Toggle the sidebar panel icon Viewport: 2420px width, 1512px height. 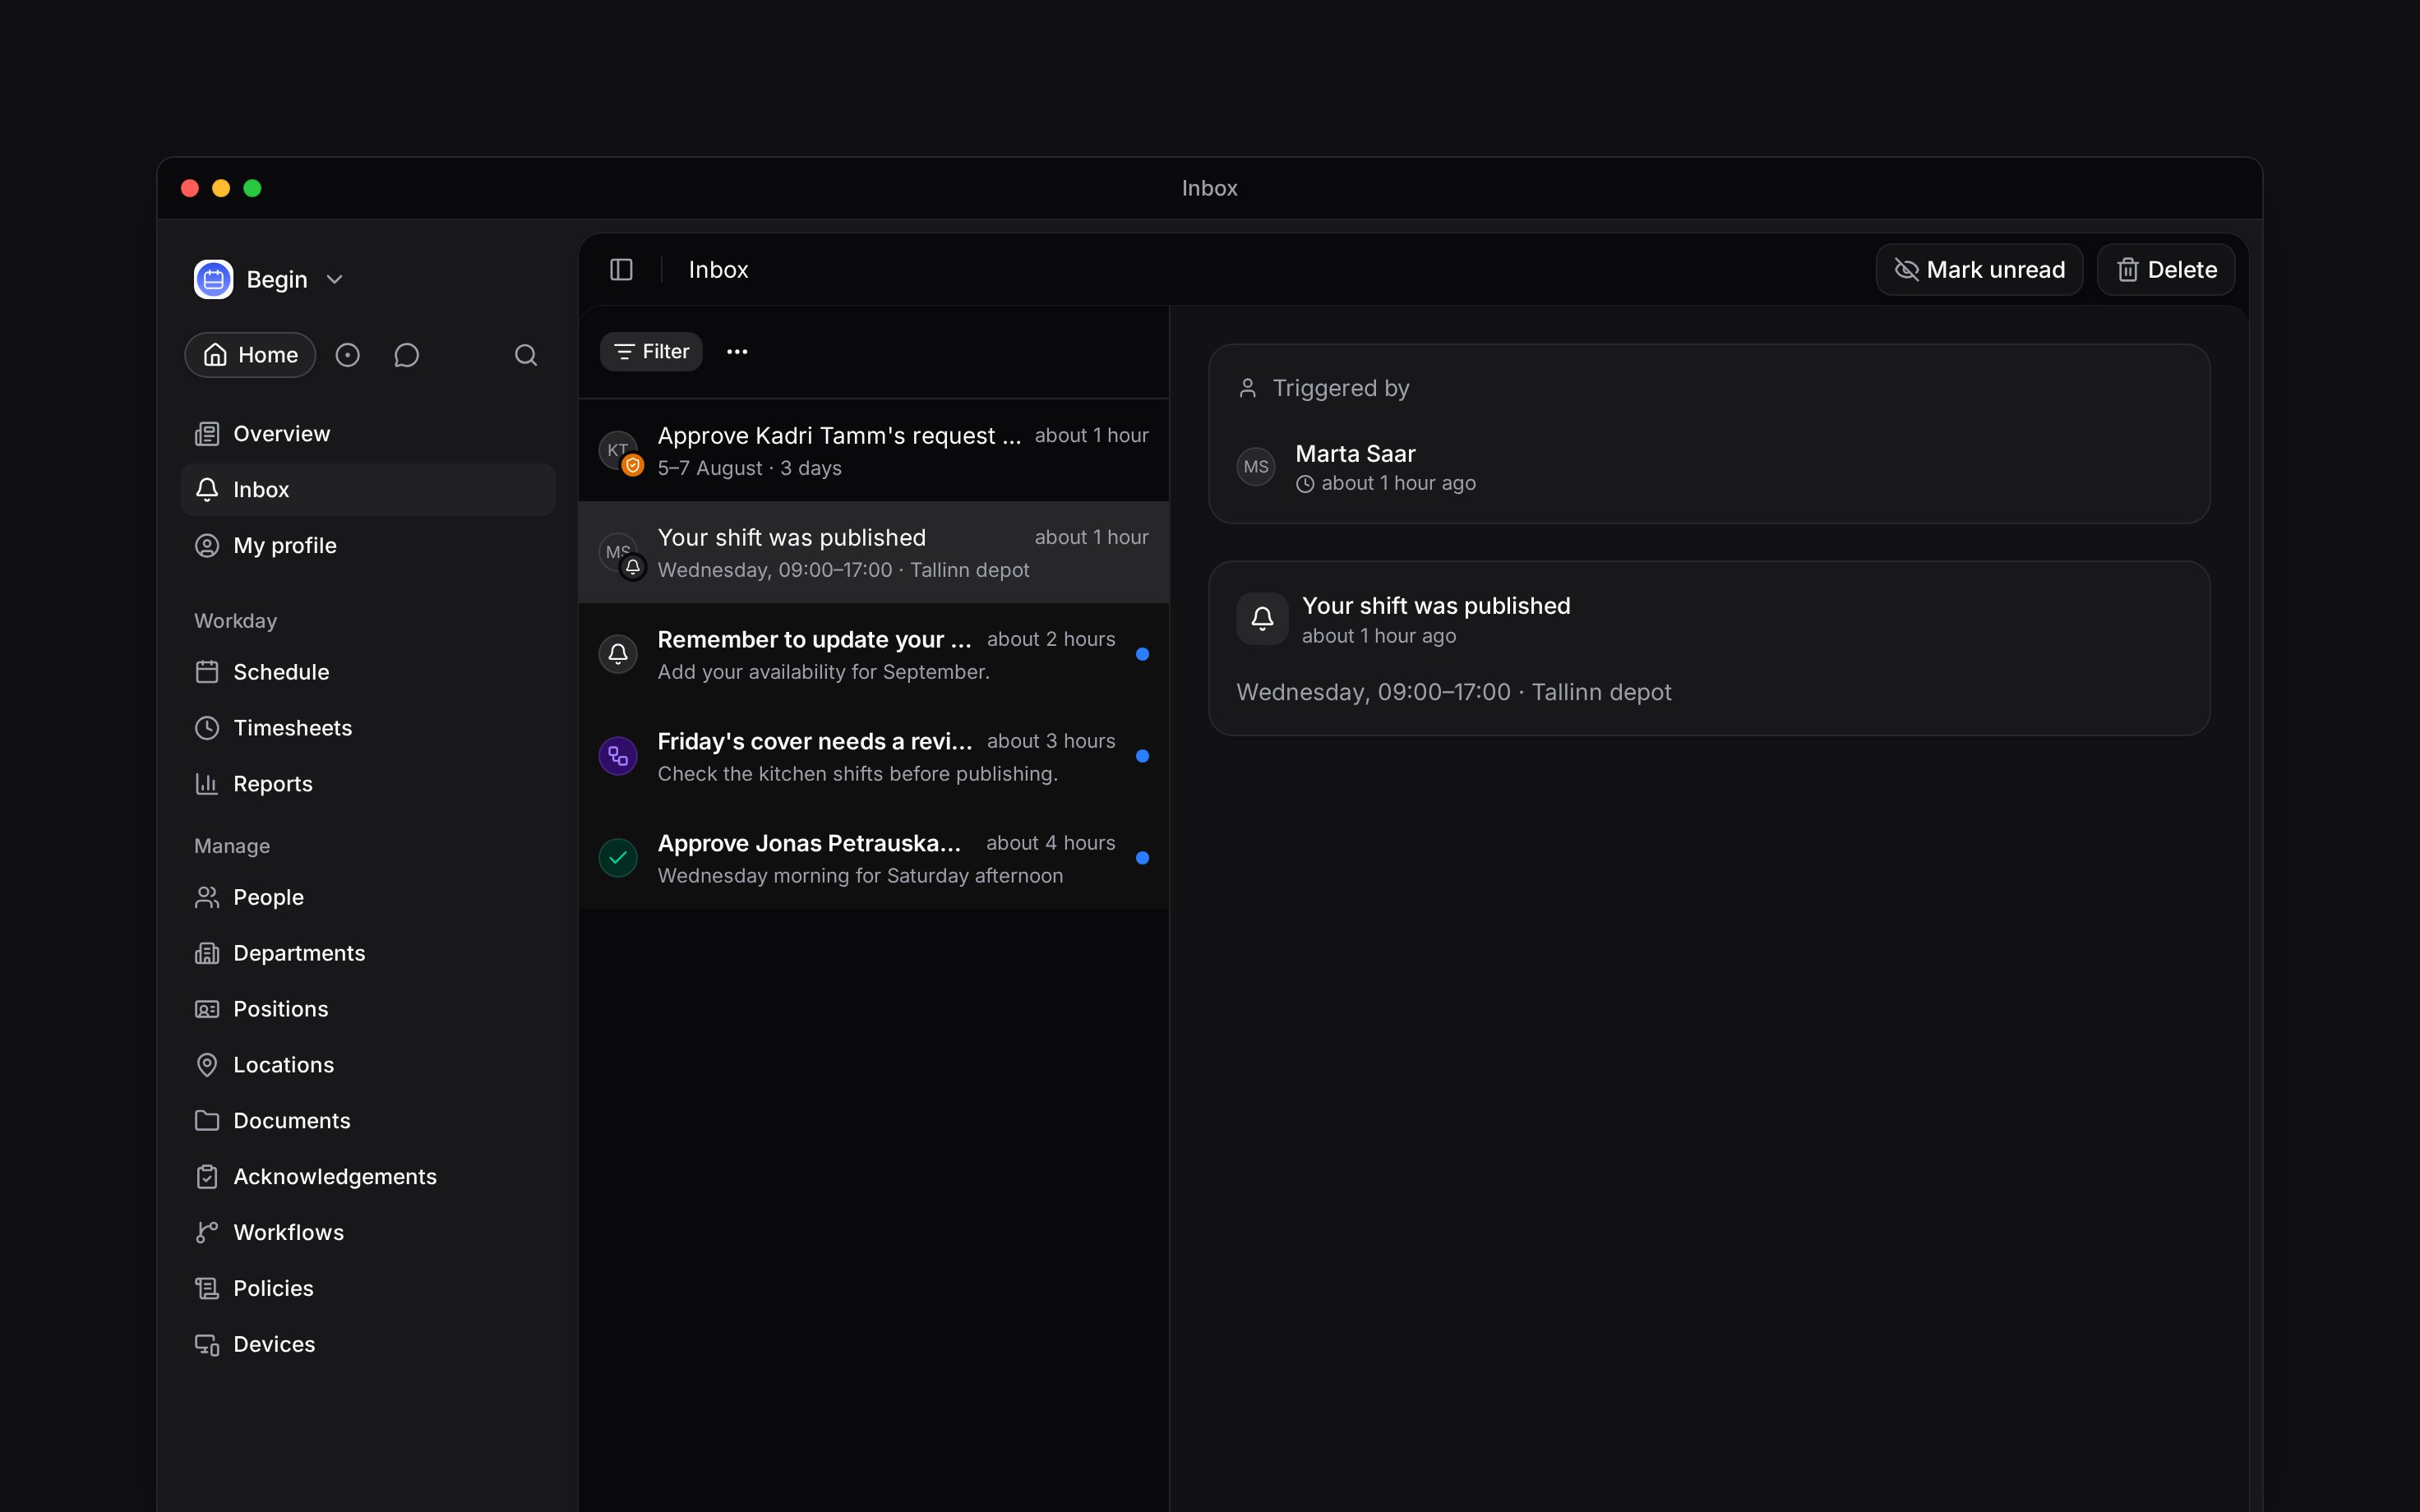pyautogui.click(x=621, y=270)
